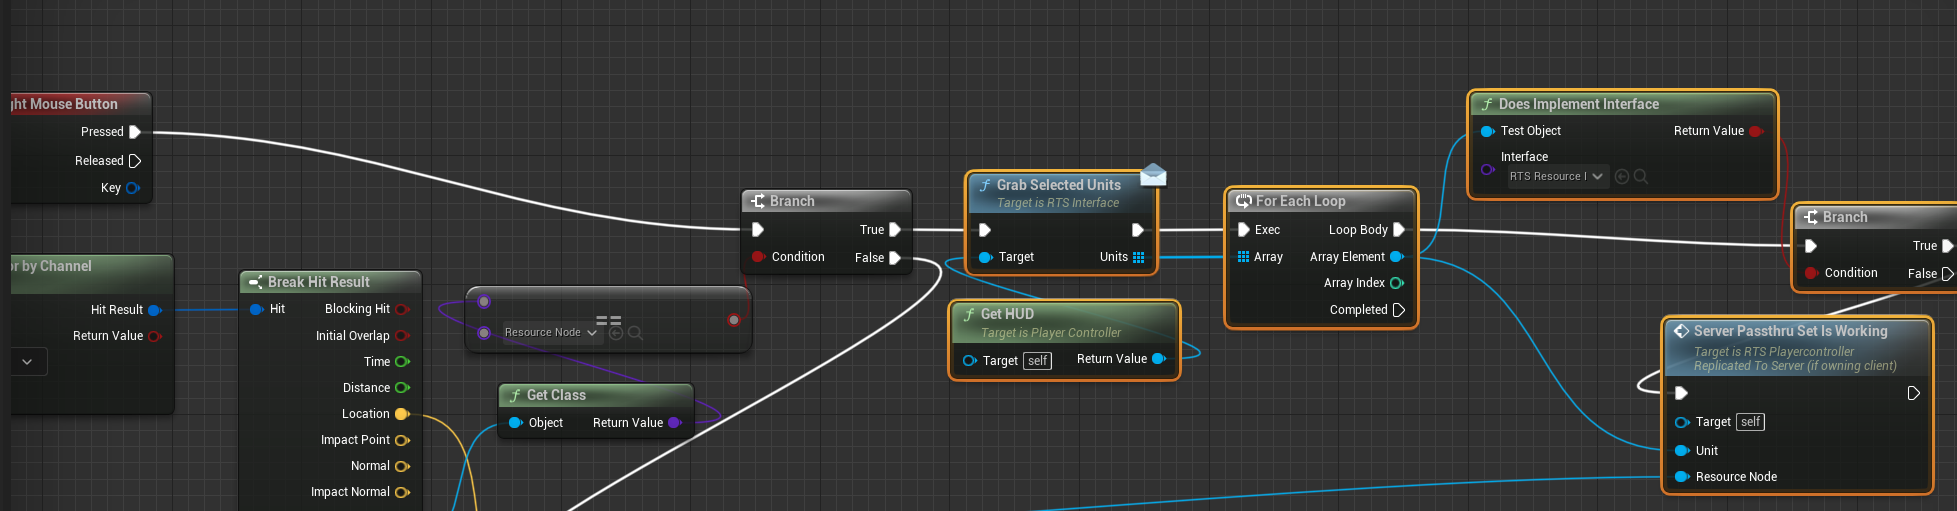The height and width of the screenshot is (511, 1957).
Task: Click the equals node result output pin
Action: [734, 320]
